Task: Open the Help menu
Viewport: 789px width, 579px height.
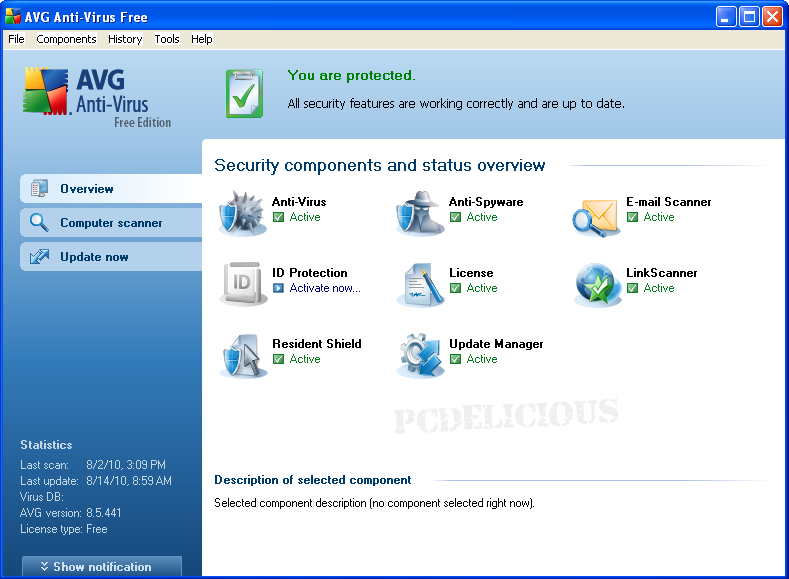Action: coord(201,39)
